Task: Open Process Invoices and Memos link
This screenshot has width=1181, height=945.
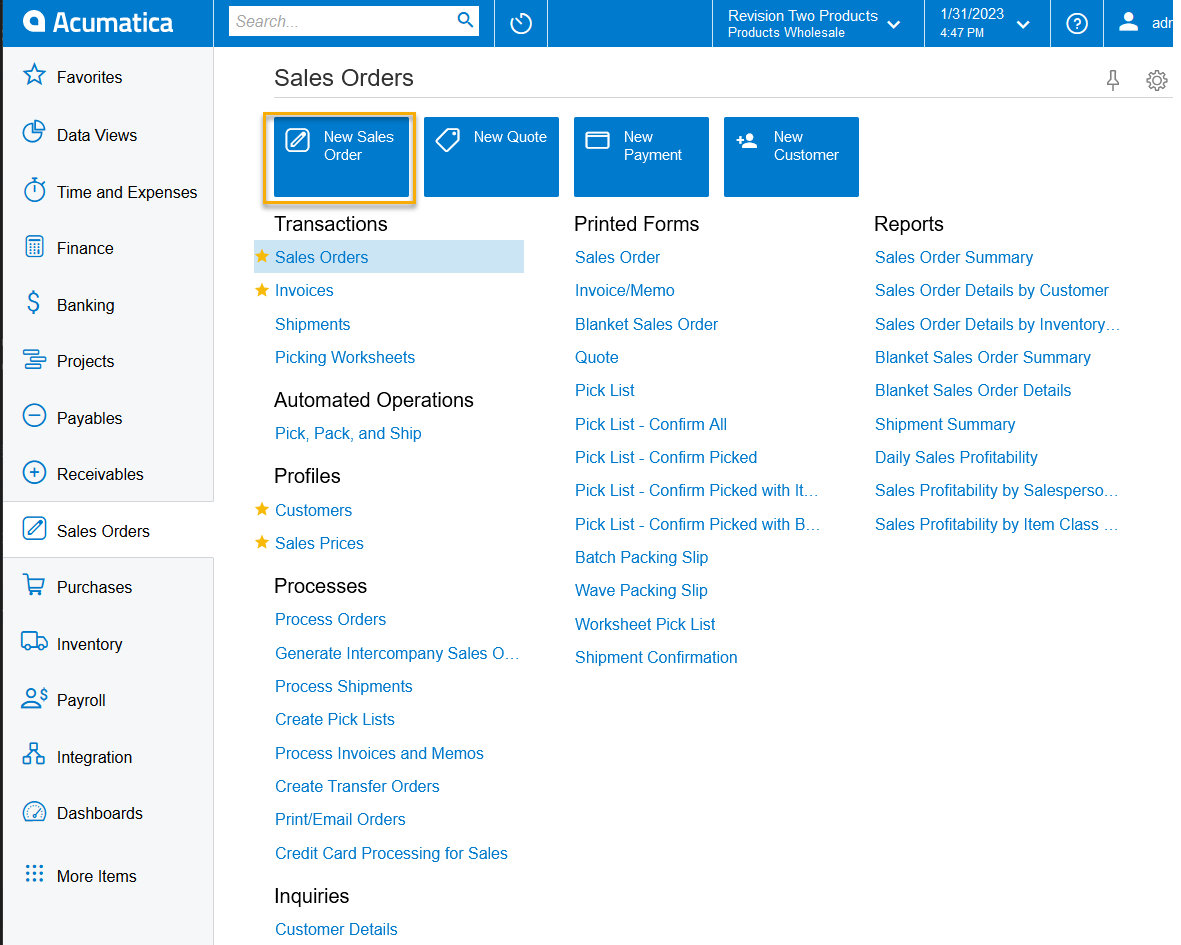Action: coord(379,754)
